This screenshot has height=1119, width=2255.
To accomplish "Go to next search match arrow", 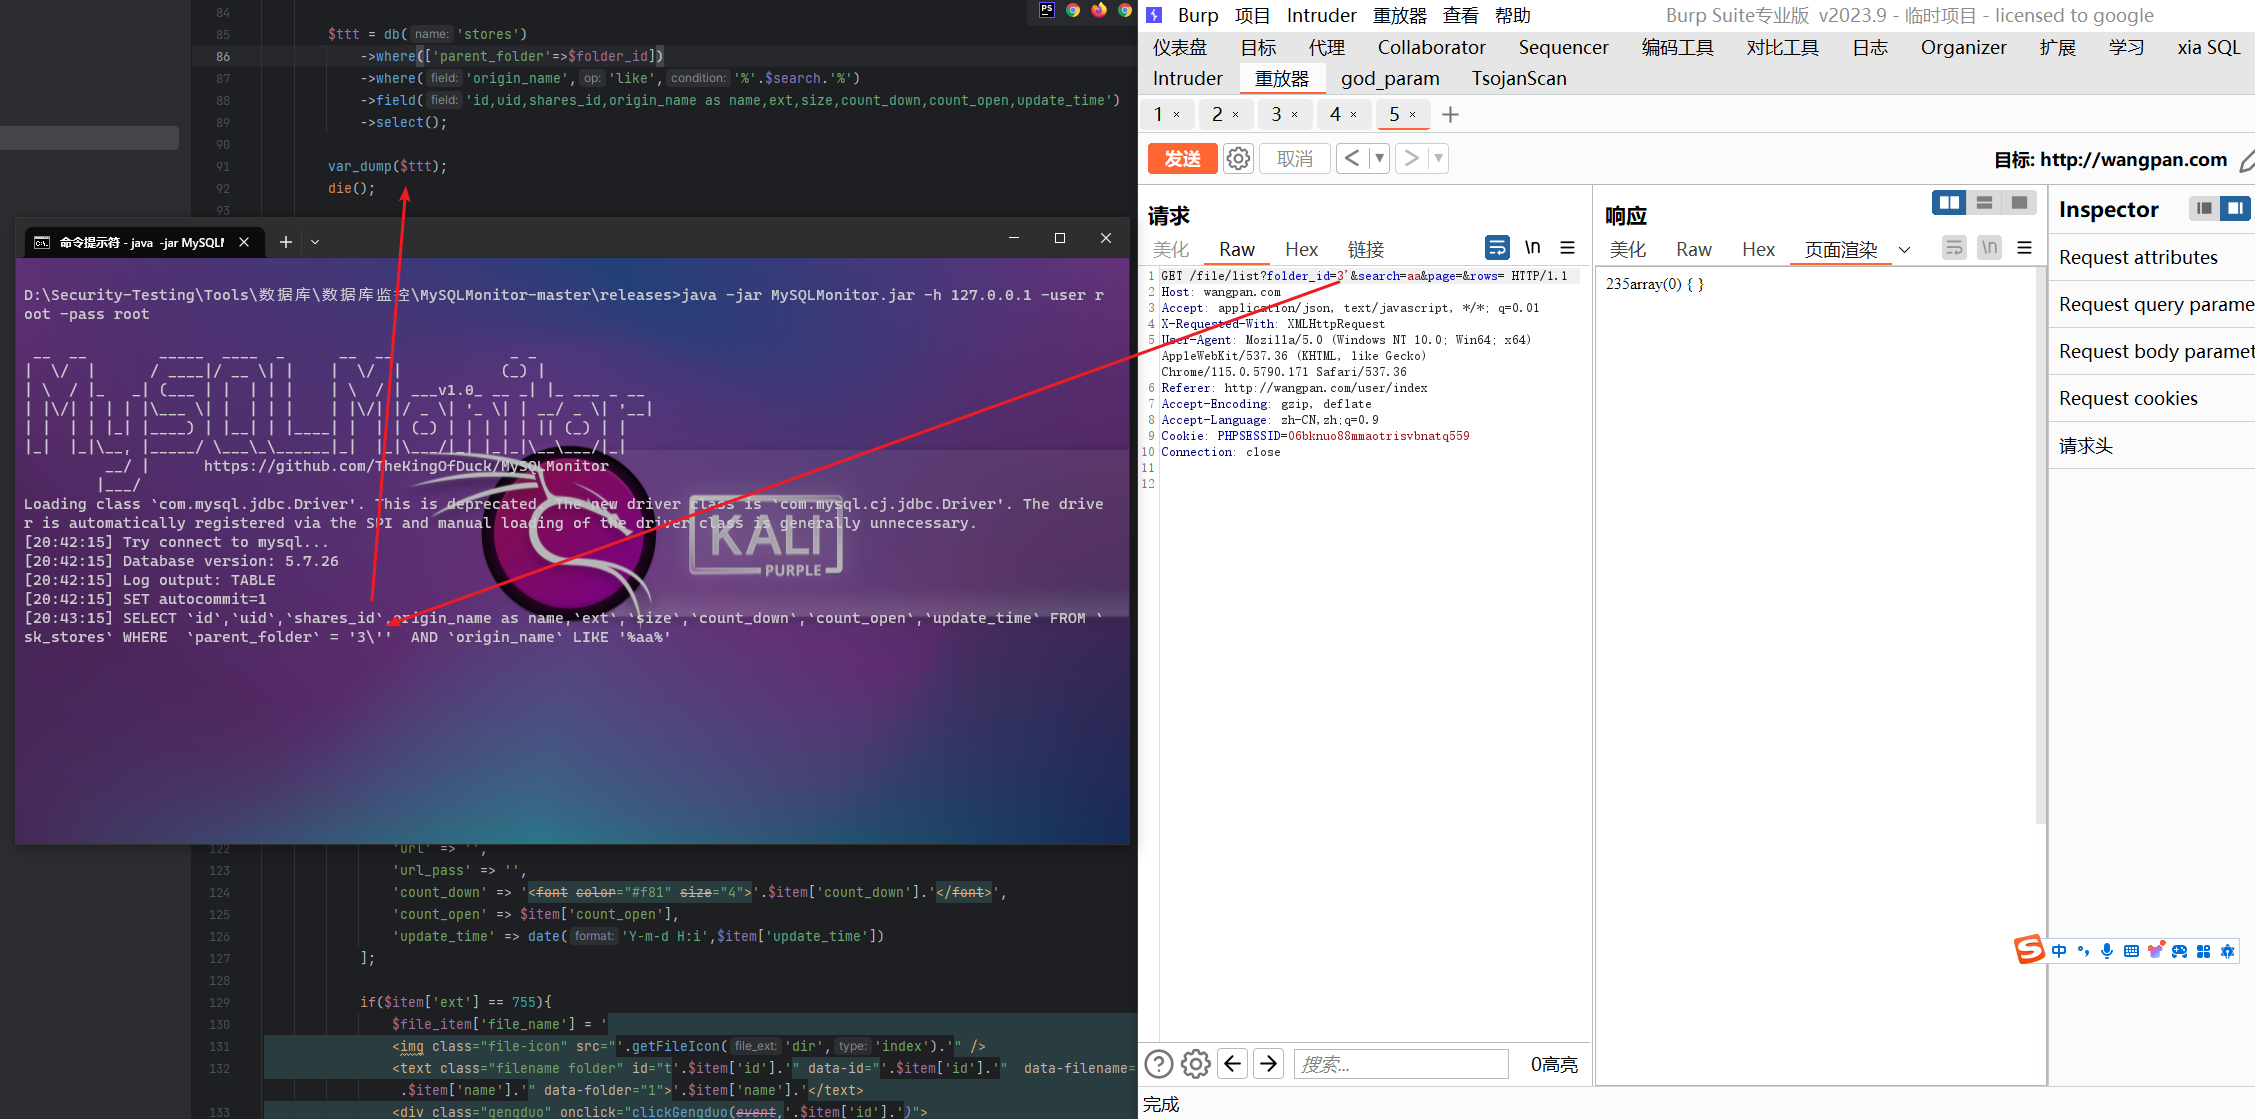I will 1269,1064.
